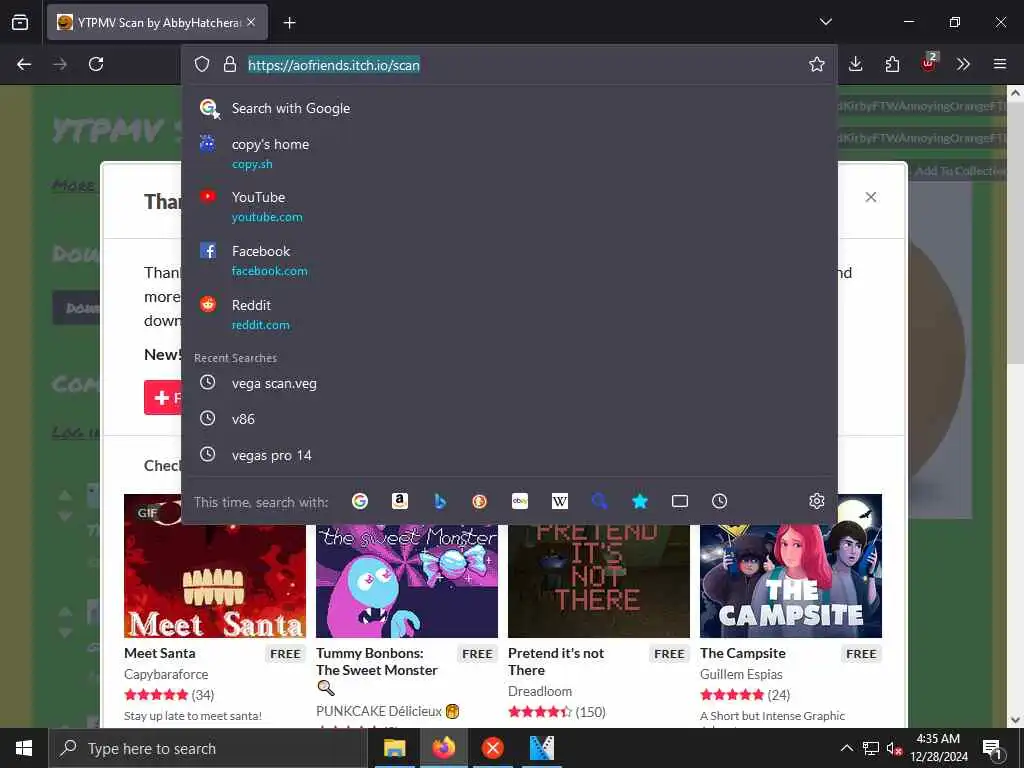This screenshot has height=768, width=1024.
Task: Open the Vegas Pro taskbar icon
Action: [x=541, y=748]
